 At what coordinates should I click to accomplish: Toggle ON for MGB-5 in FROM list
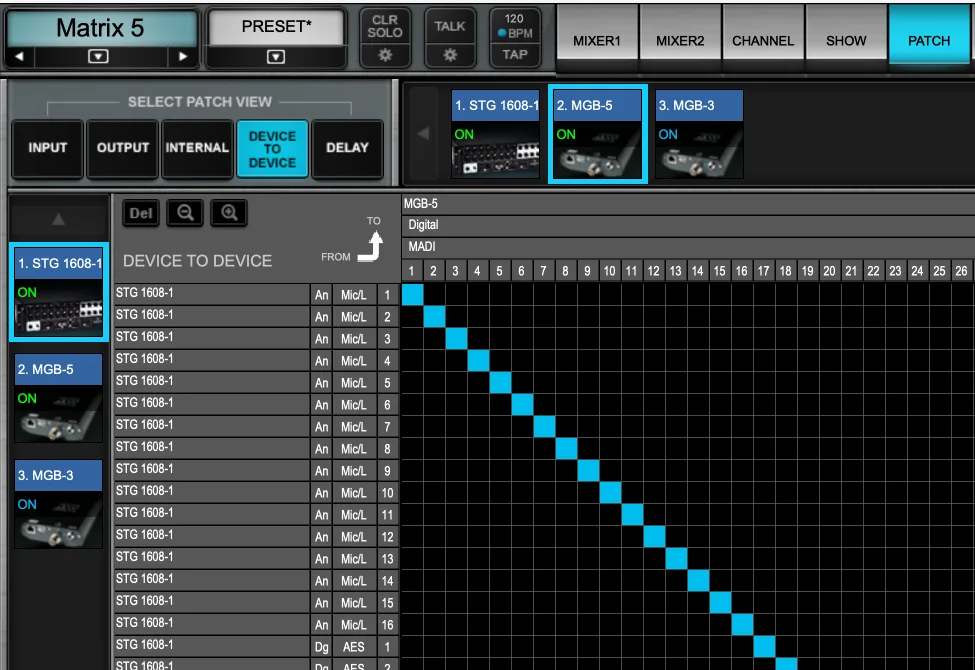[x=27, y=398]
